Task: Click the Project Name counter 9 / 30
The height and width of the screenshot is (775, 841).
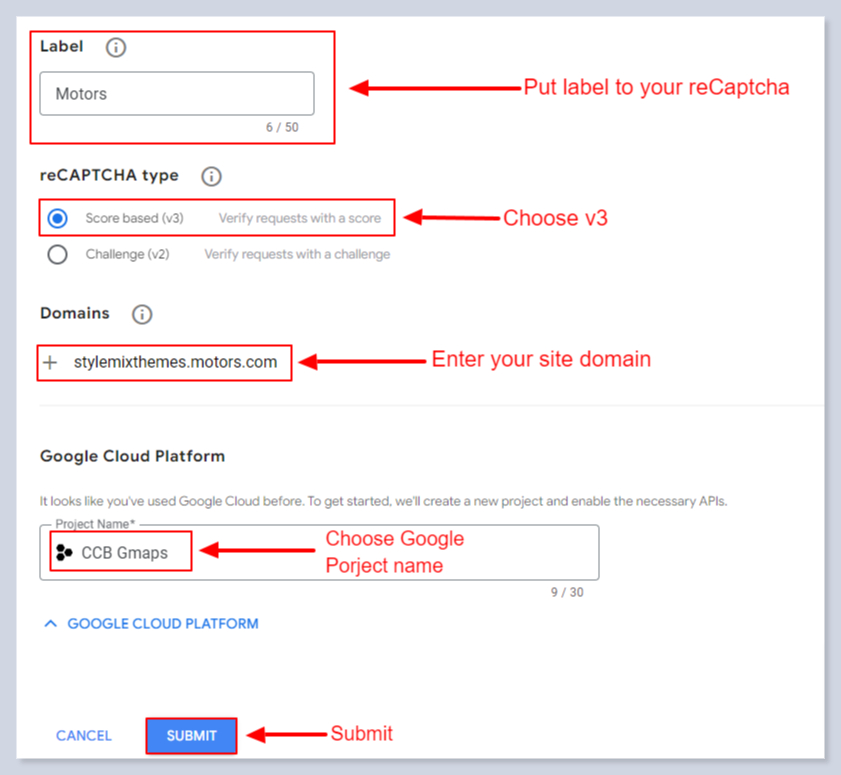Action: pos(567,592)
